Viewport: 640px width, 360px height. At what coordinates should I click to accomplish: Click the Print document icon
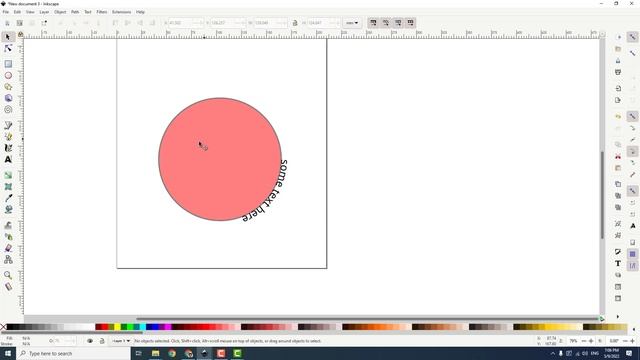click(x=618, y=72)
